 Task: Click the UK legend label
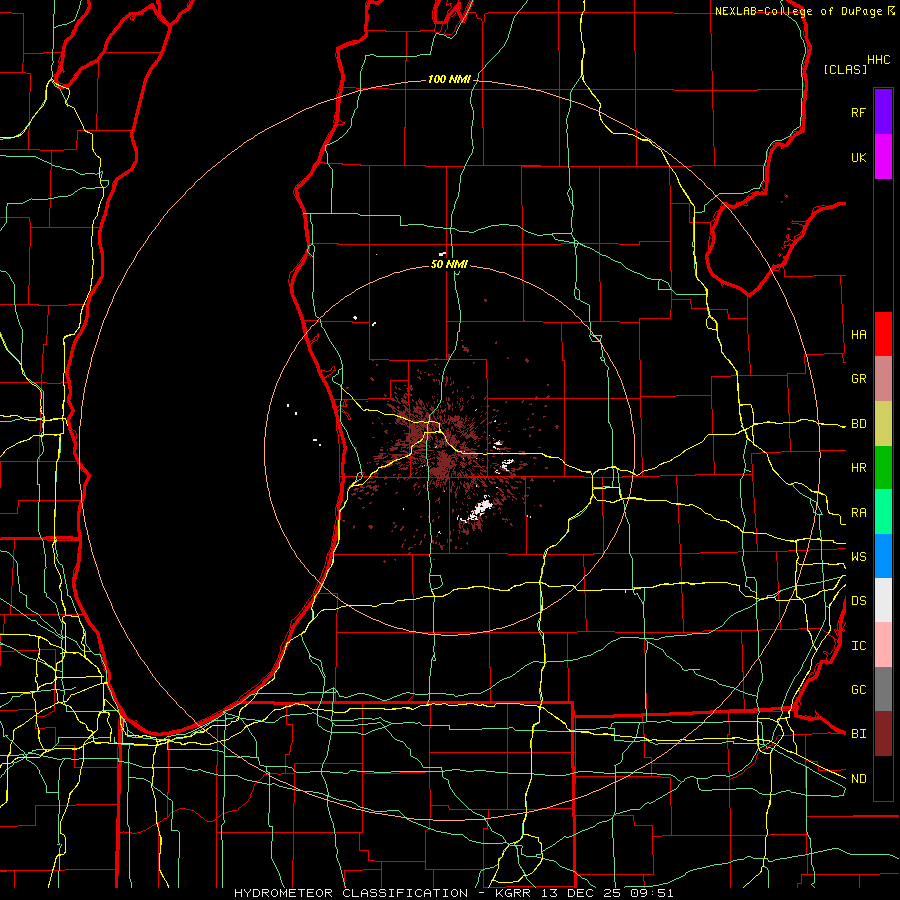pyautogui.click(x=858, y=157)
